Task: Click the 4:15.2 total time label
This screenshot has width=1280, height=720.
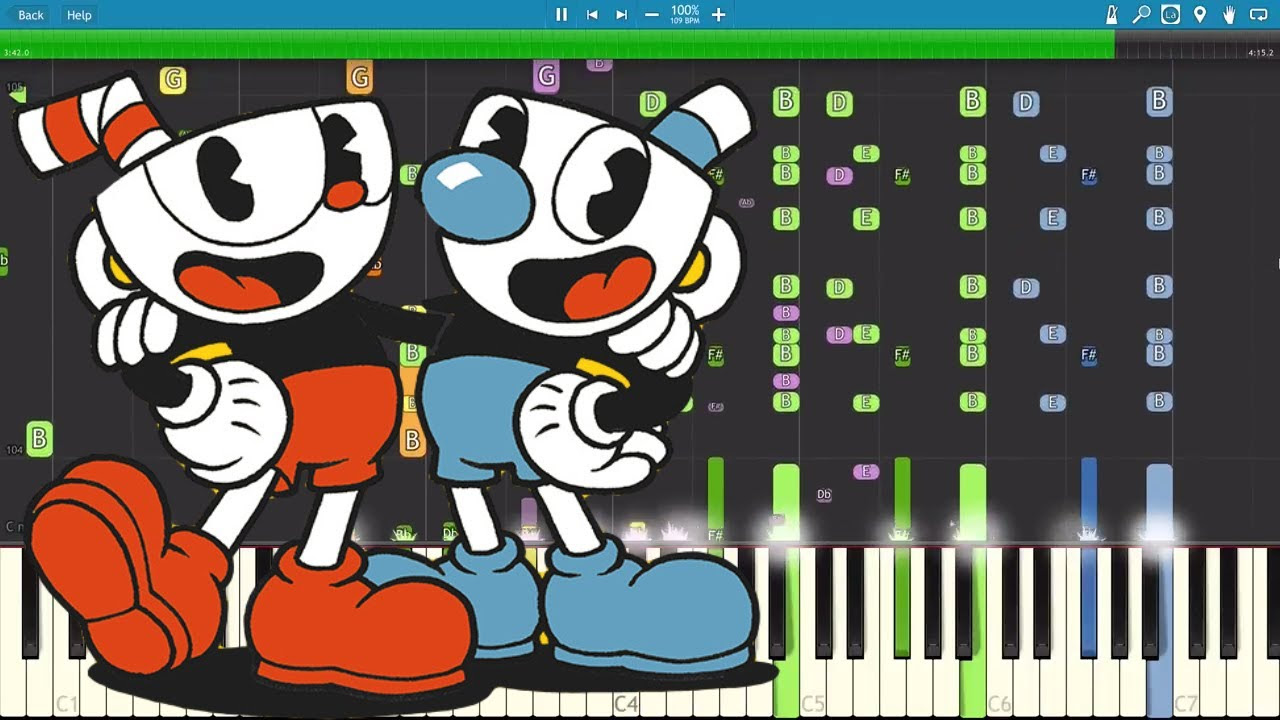Action: [1261, 53]
